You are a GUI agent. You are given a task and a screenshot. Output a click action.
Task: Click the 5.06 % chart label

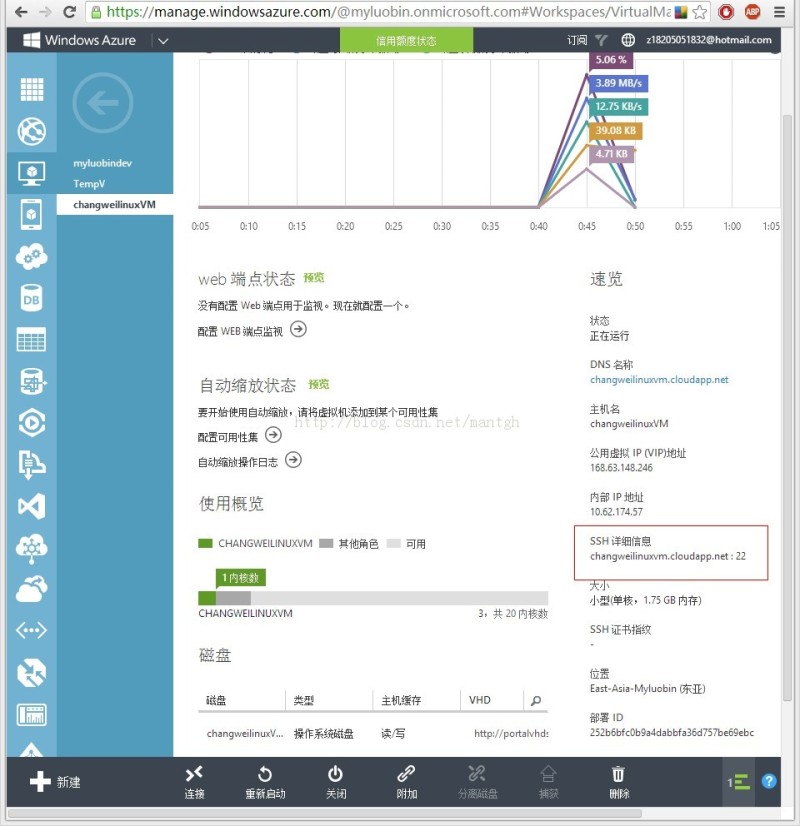(611, 60)
